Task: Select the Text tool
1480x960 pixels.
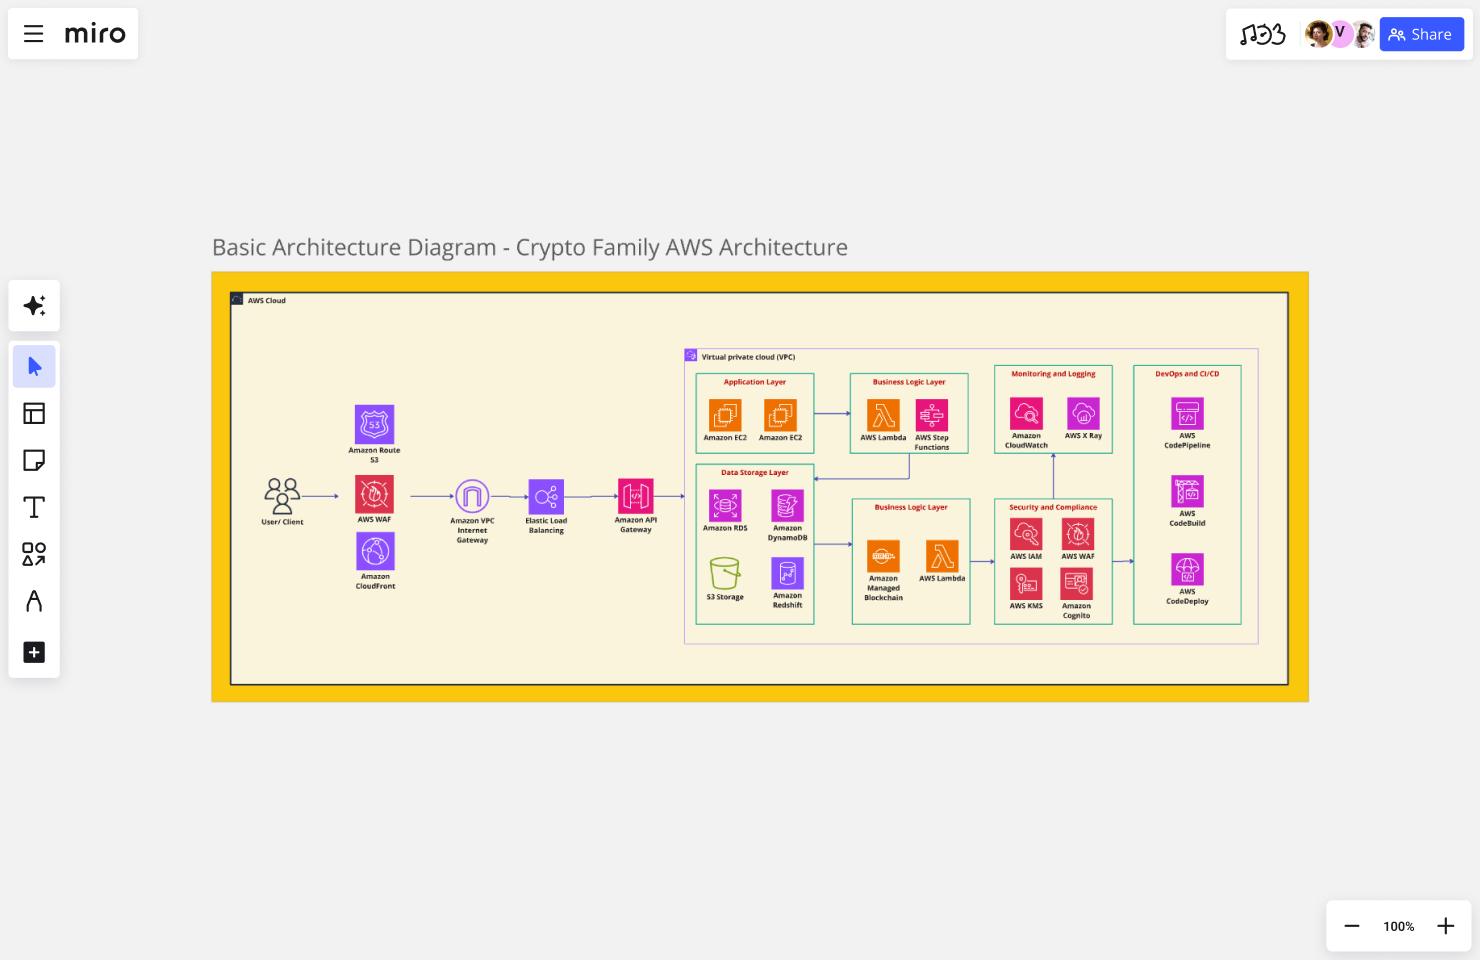Action: pos(34,507)
